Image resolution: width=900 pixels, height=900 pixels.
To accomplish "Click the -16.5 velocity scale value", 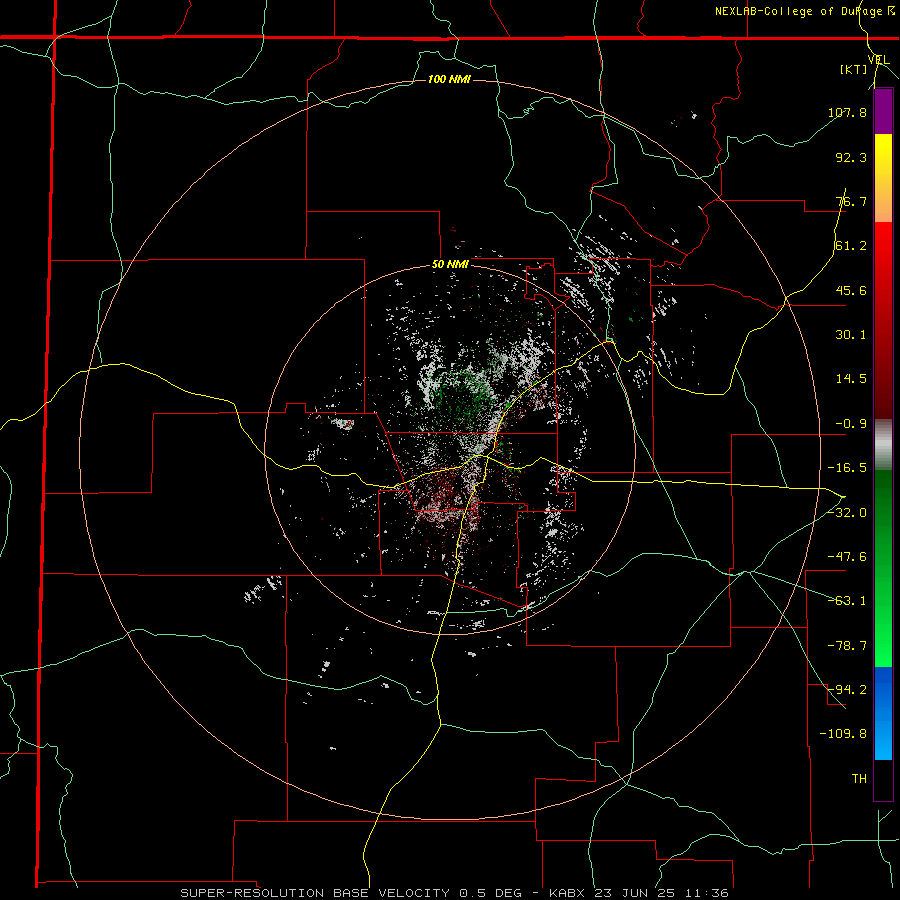I will pos(847,468).
